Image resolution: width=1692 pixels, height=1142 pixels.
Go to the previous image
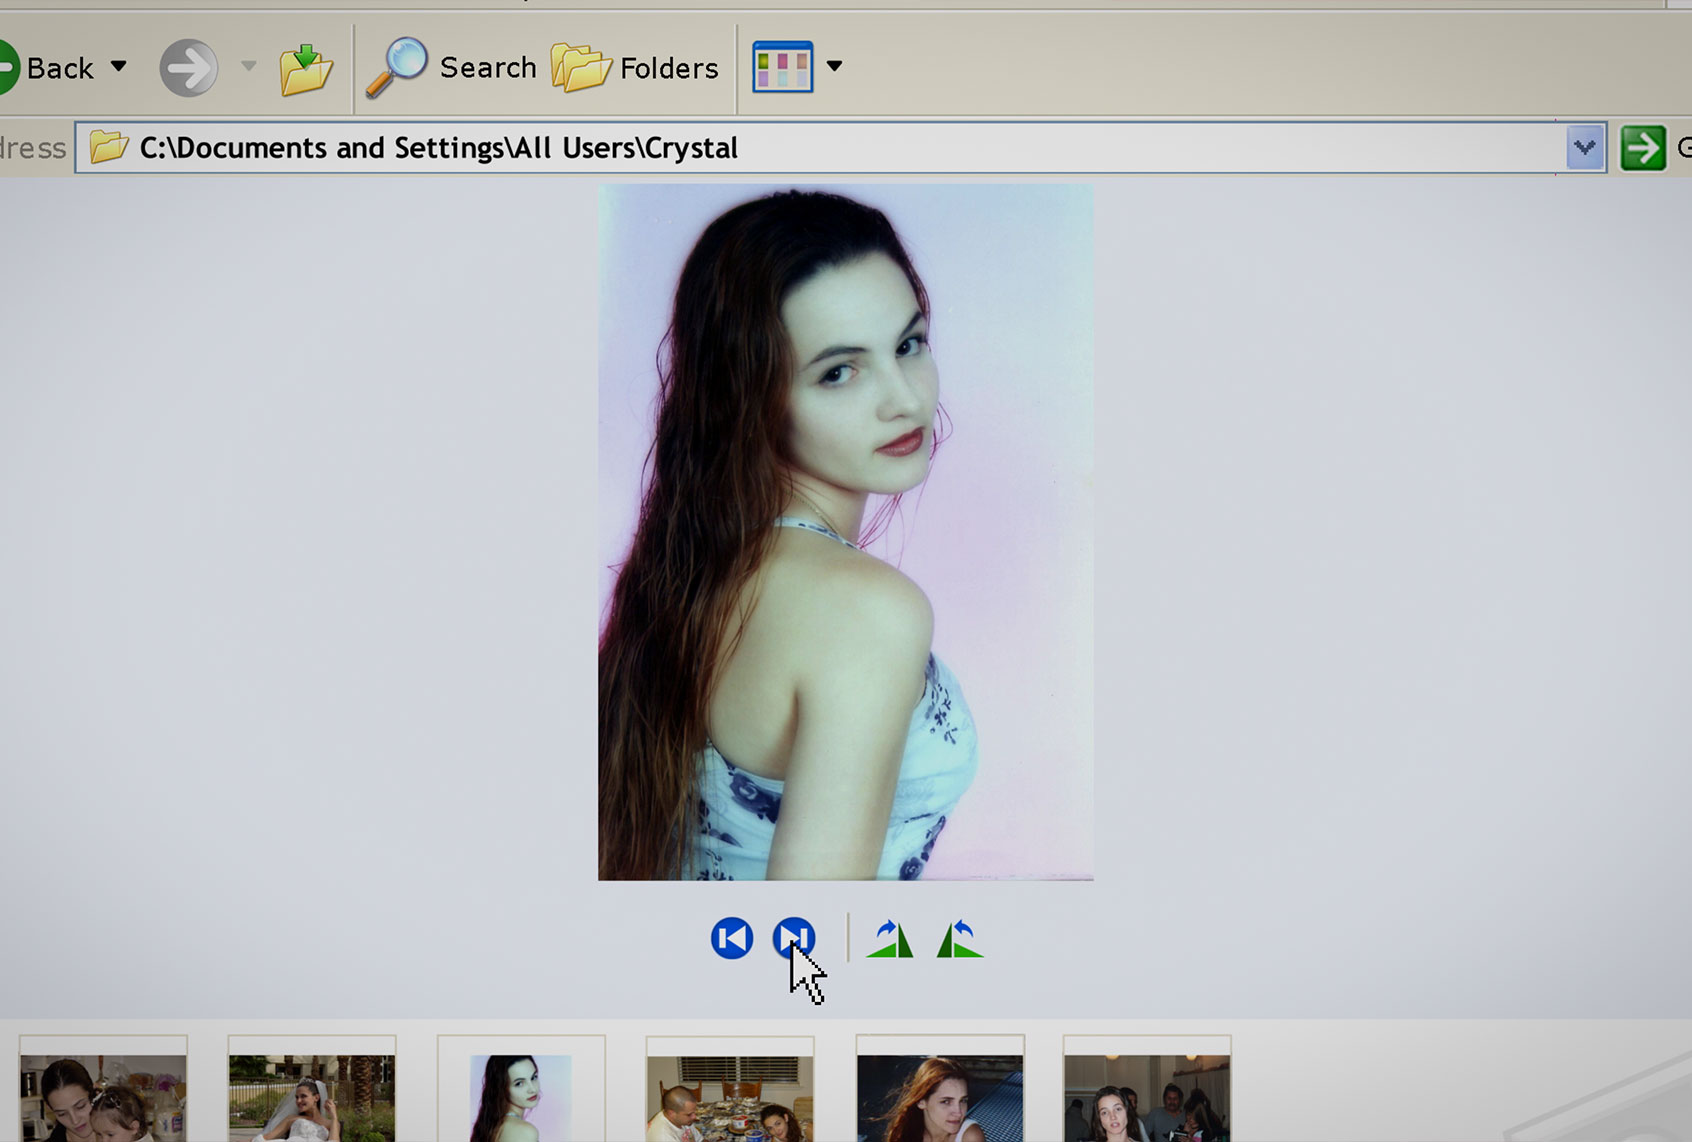click(x=732, y=938)
